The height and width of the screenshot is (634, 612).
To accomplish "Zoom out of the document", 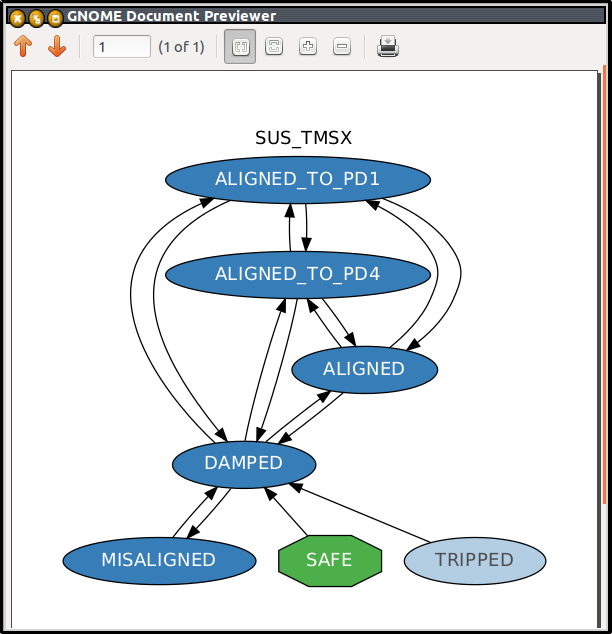I will [x=342, y=46].
